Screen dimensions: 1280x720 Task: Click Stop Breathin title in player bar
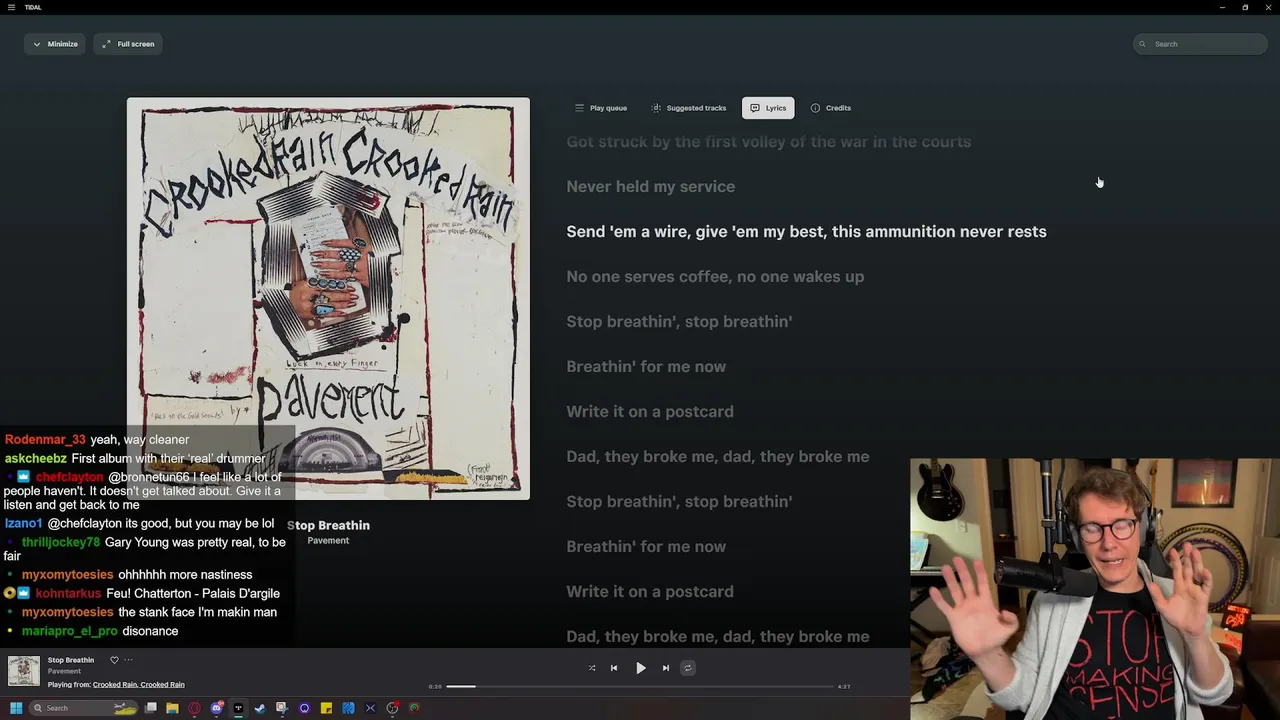point(71,660)
